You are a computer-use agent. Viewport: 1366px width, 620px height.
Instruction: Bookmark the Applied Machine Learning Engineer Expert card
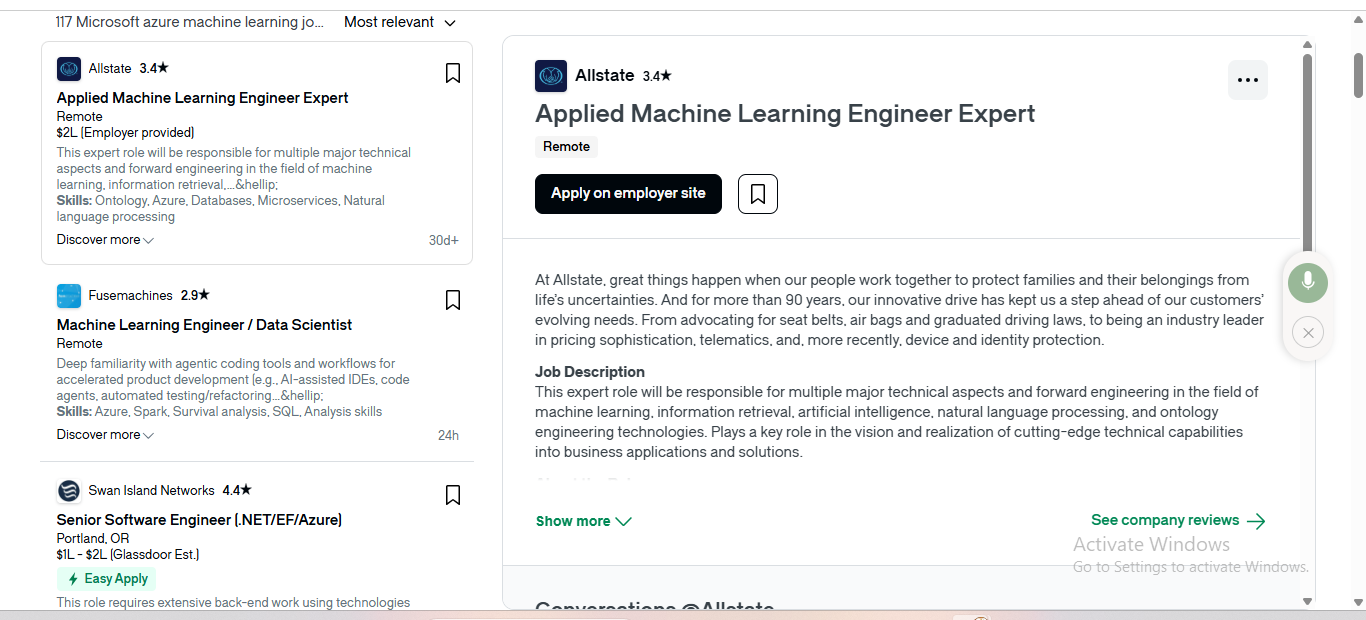coord(452,72)
